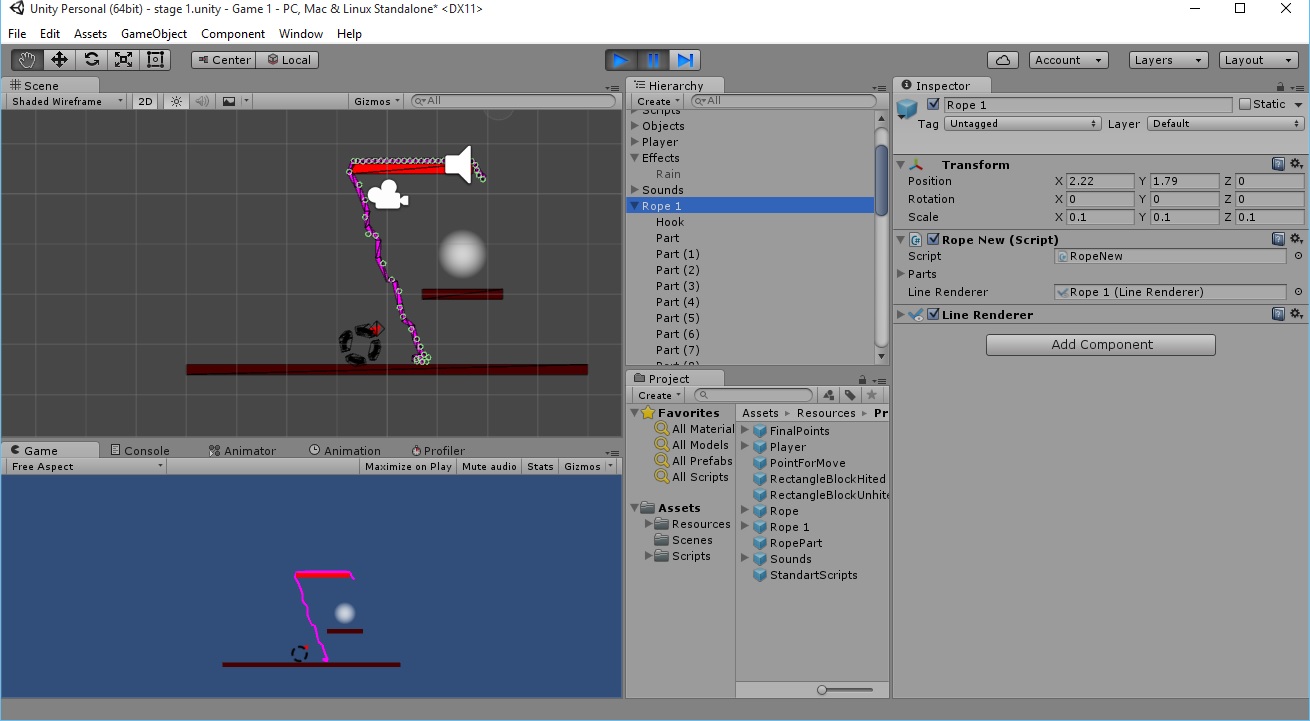Switch to the Animator tab

click(x=241, y=450)
